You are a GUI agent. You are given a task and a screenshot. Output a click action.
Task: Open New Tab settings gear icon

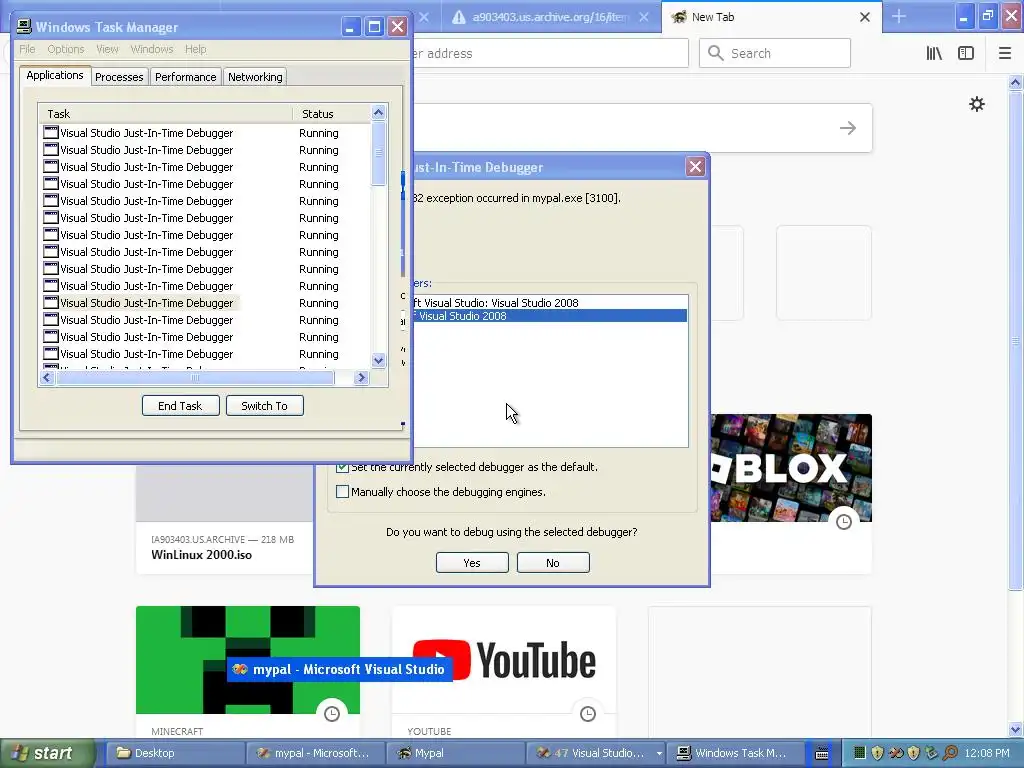pos(976,104)
